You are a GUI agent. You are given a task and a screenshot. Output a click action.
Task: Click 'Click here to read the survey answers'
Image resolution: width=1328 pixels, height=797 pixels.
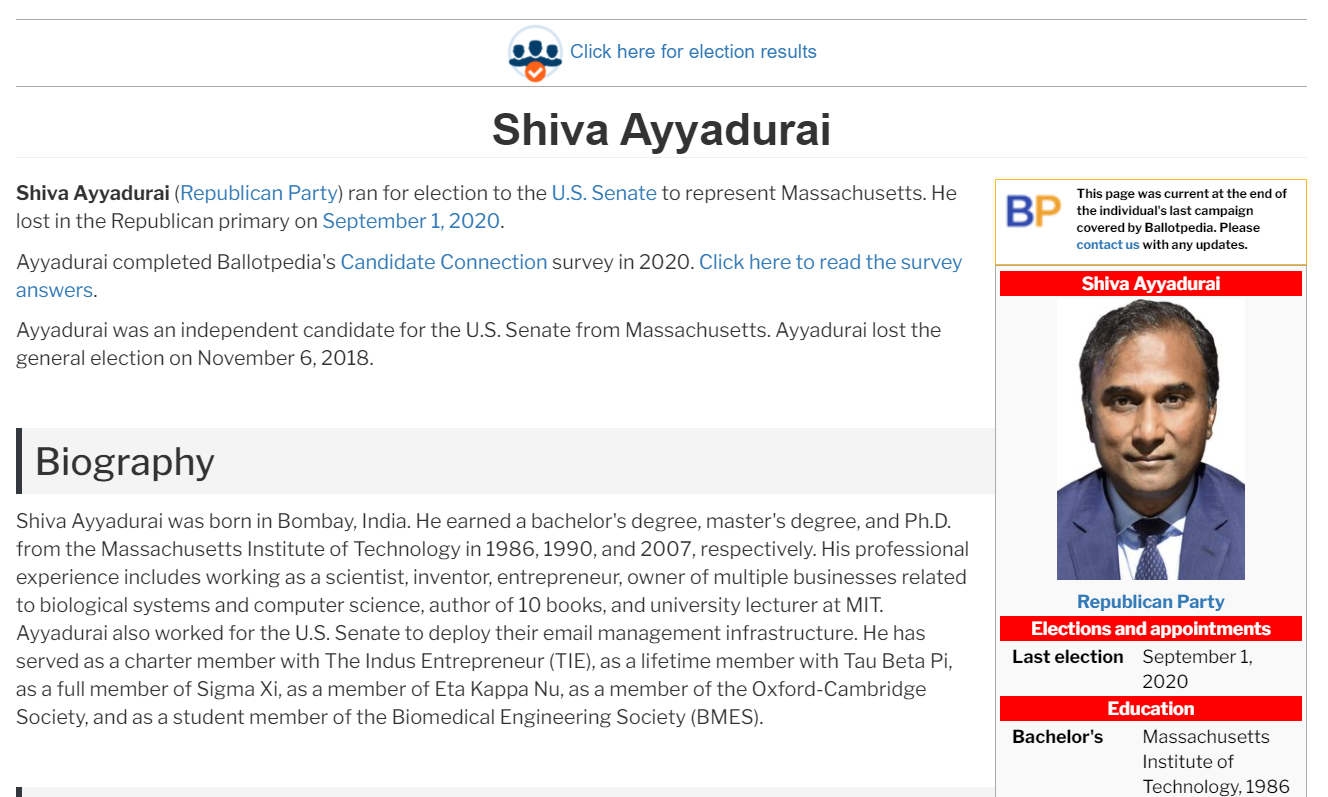pos(830,263)
